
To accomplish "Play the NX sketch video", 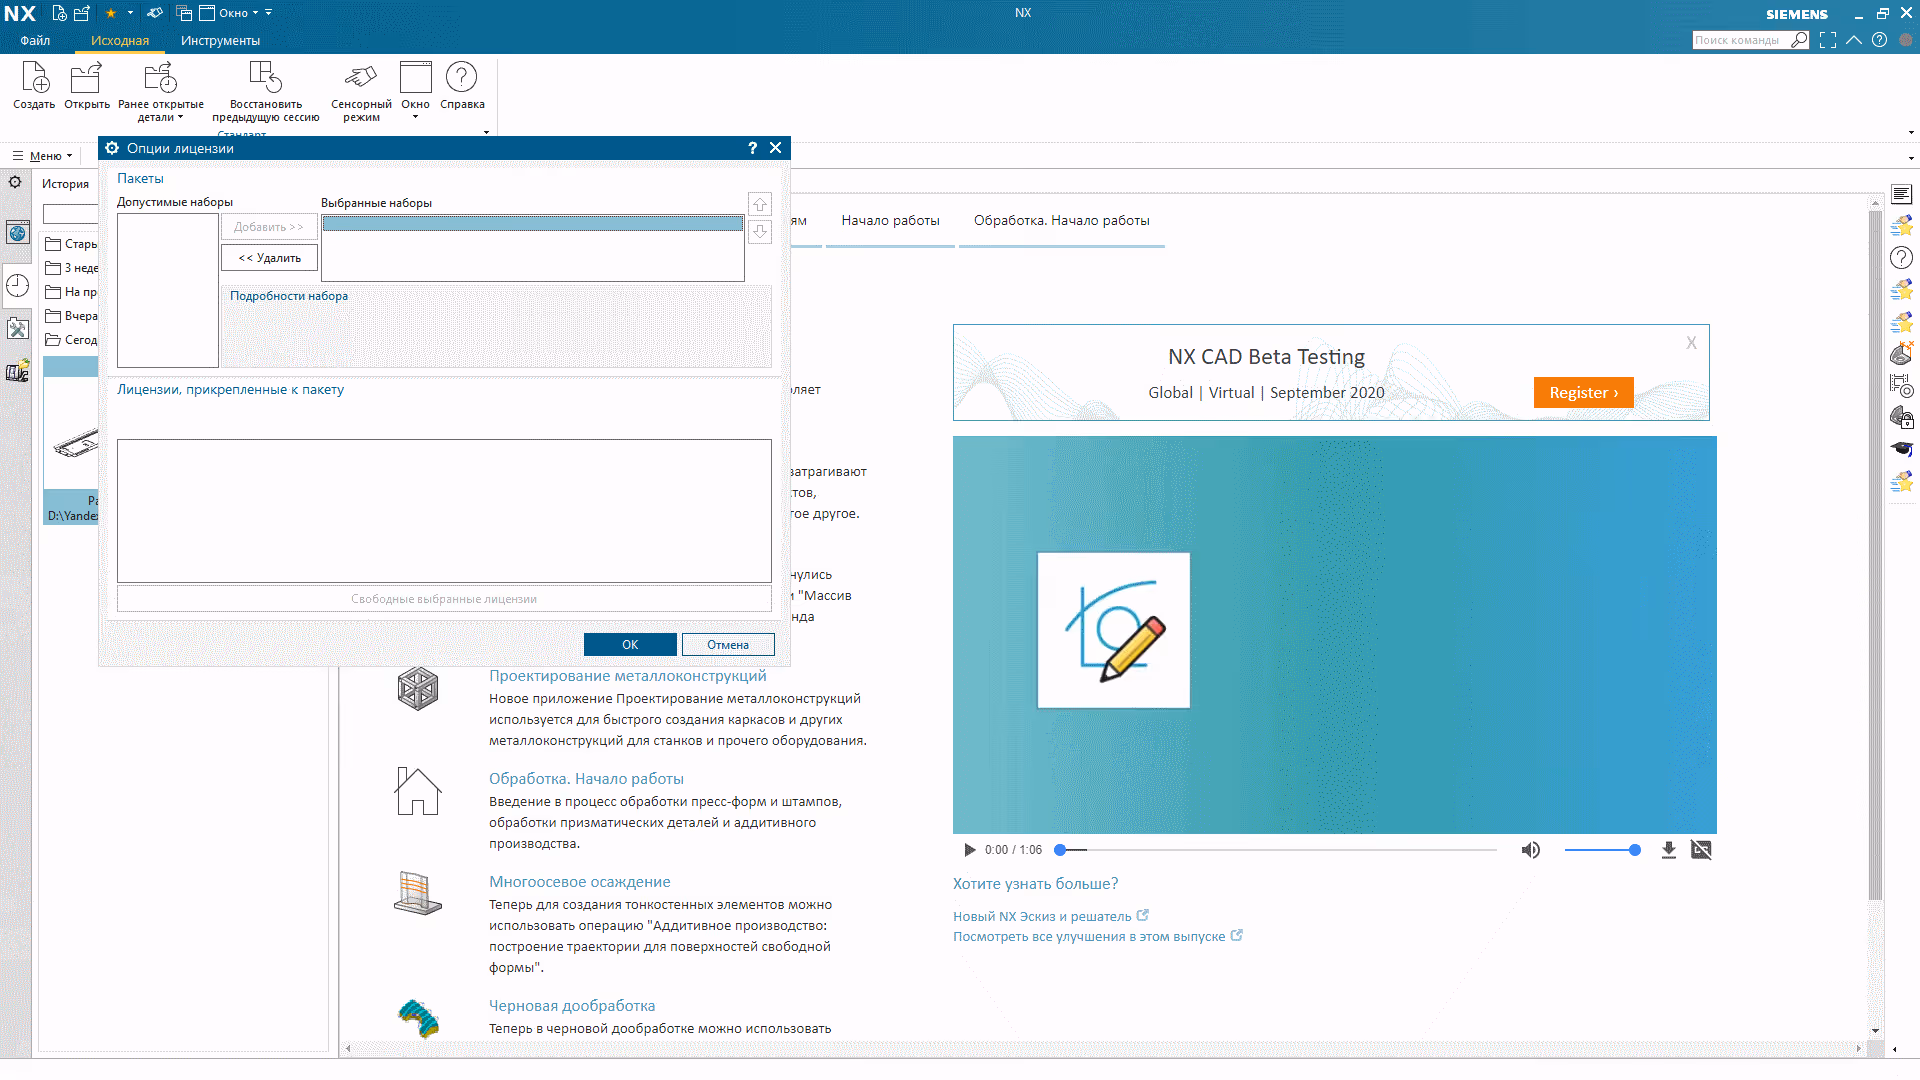I will click(x=969, y=850).
